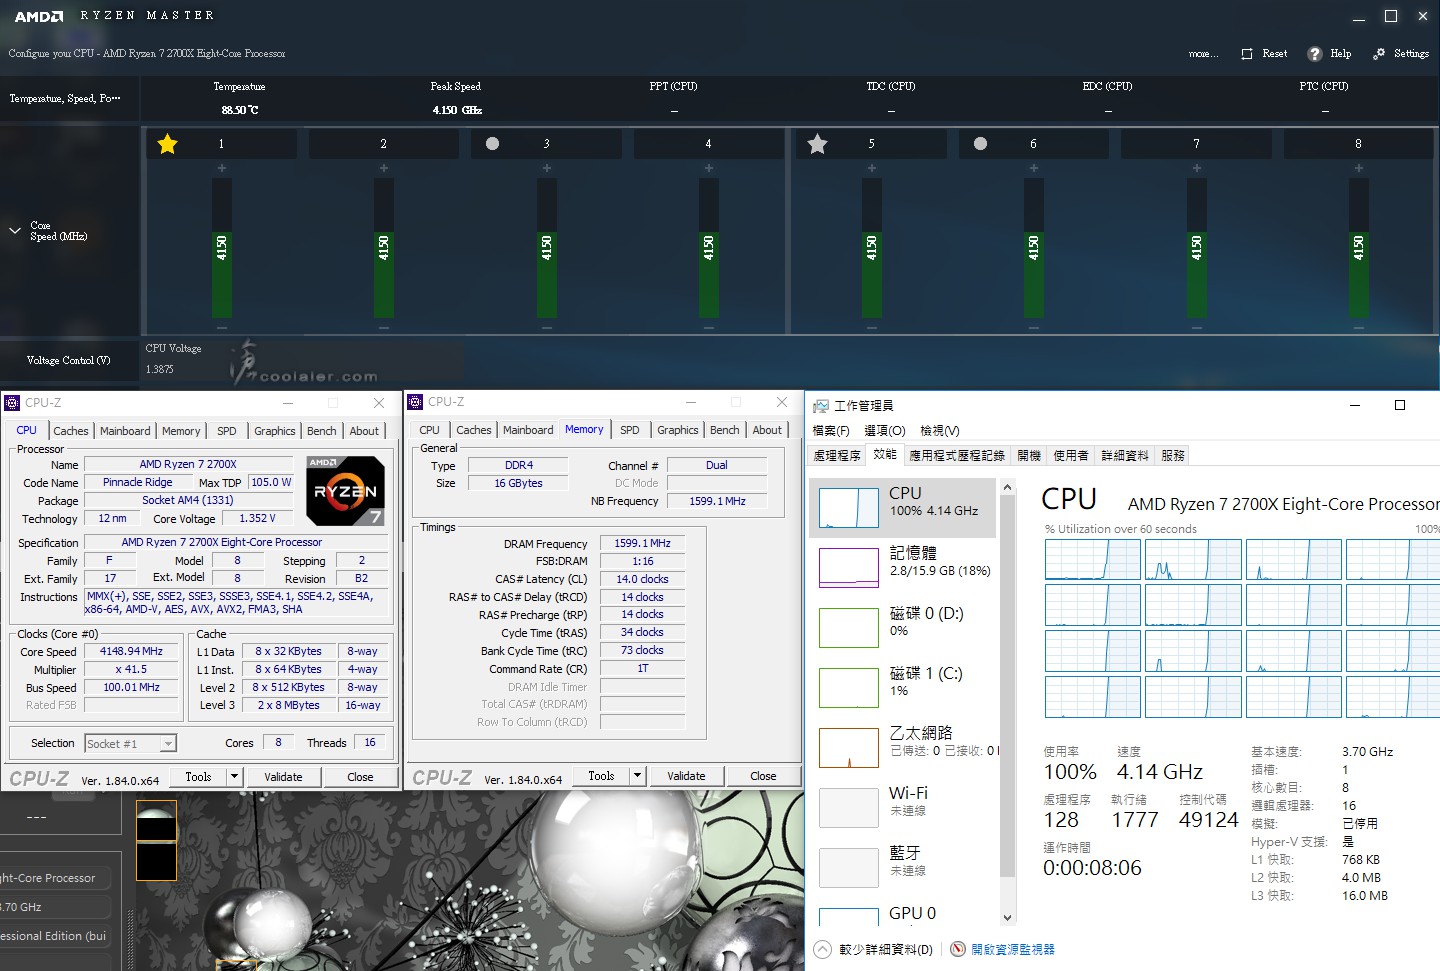The height and width of the screenshot is (971, 1440).
Task: Open Graphics tab in right CPU-Z
Action: (677, 430)
